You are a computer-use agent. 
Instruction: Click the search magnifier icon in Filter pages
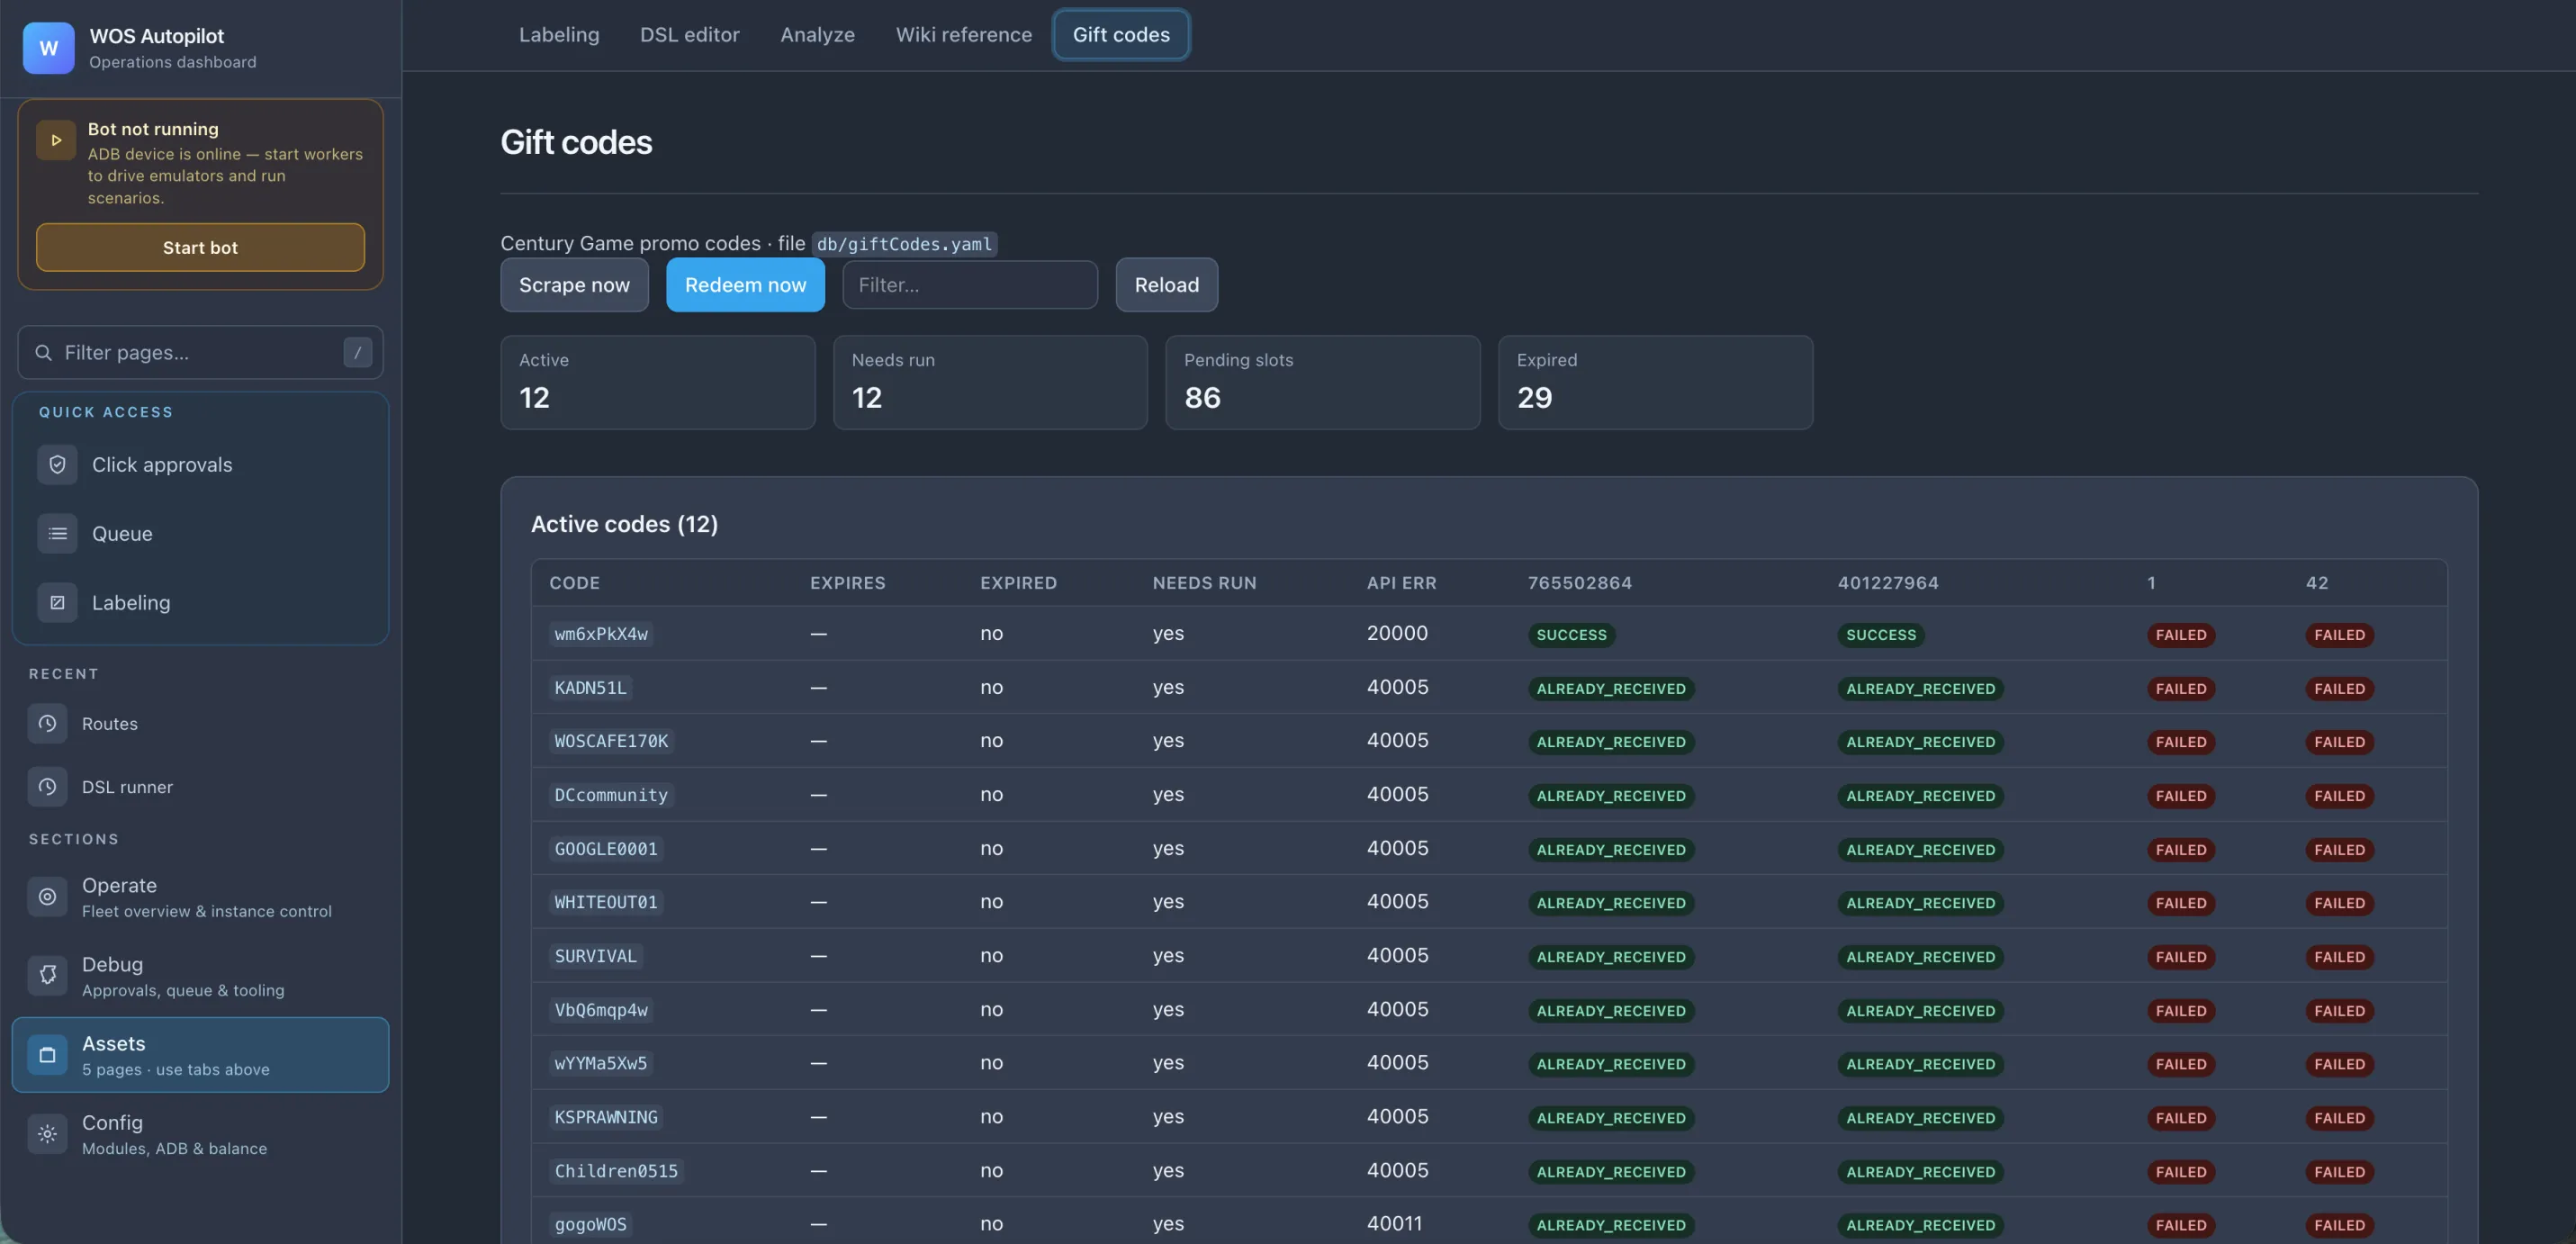(43, 352)
